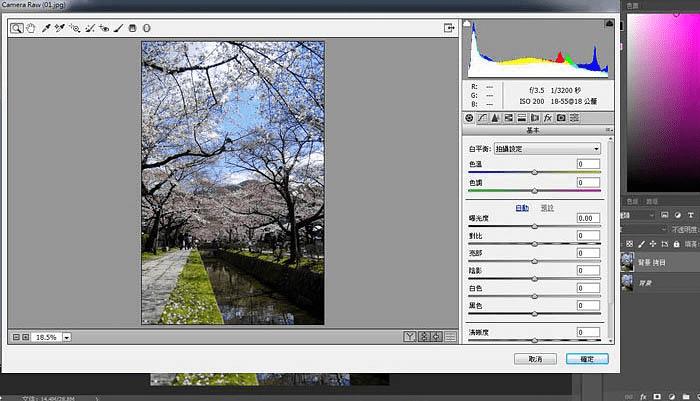Select the Graduated Filter tool
Screen dimensions: 700x401
(132, 28)
